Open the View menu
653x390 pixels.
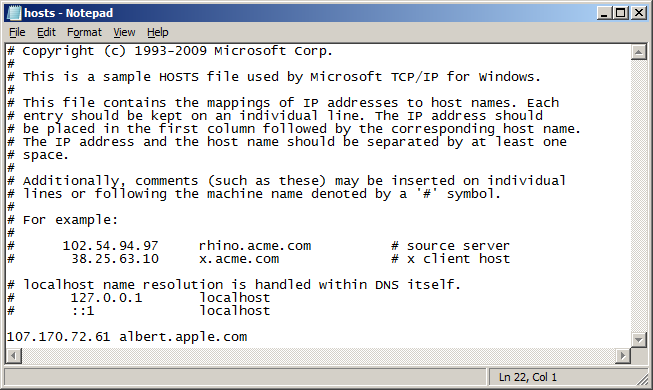[x=124, y=32]
